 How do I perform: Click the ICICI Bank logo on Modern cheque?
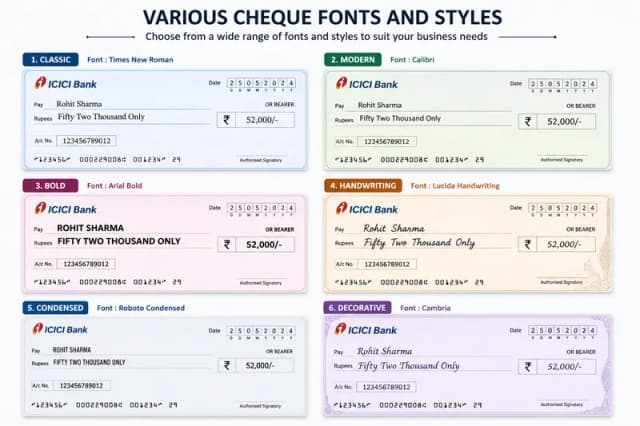[367, 83]
